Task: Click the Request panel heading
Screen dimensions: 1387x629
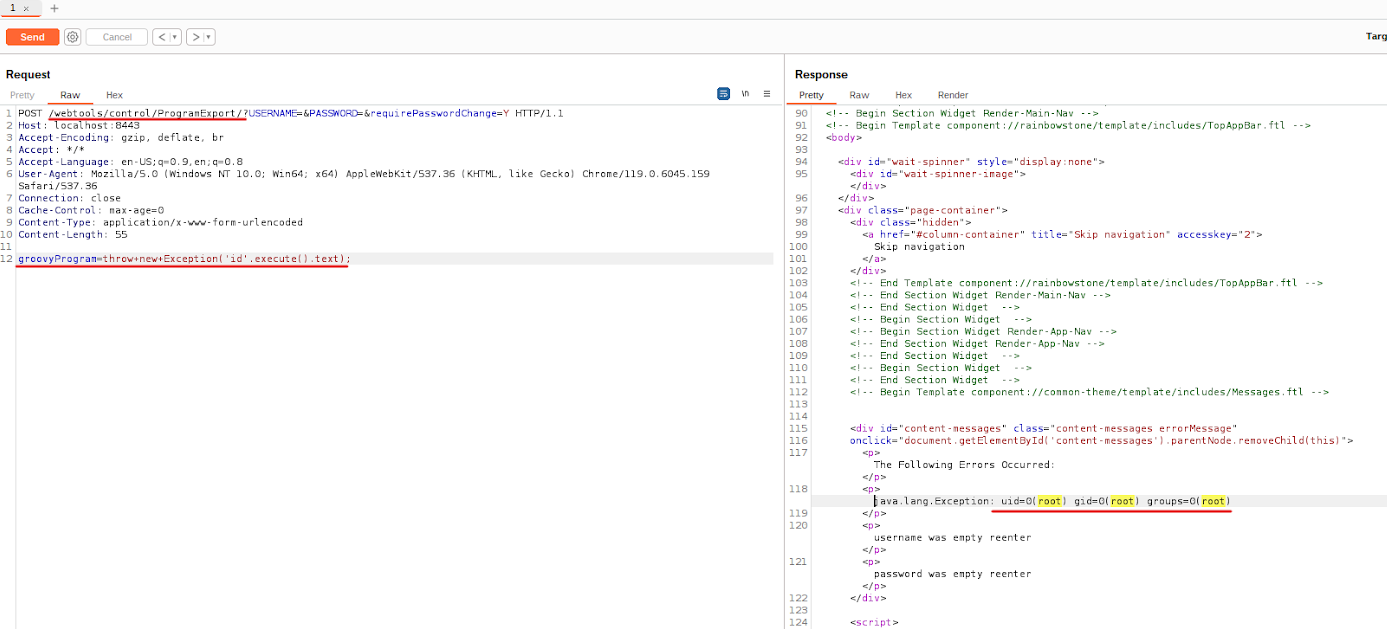Action: 28,74
